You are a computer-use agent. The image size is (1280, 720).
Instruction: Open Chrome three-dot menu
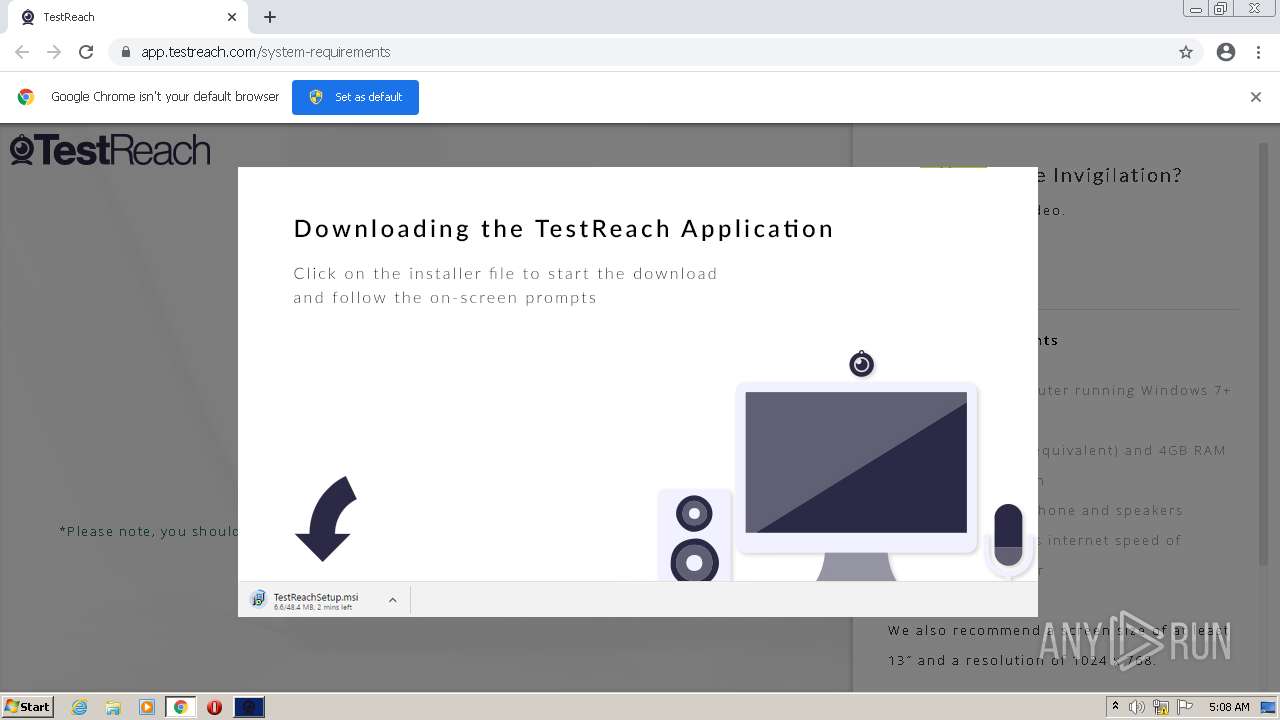click(x=1259, y=52)
